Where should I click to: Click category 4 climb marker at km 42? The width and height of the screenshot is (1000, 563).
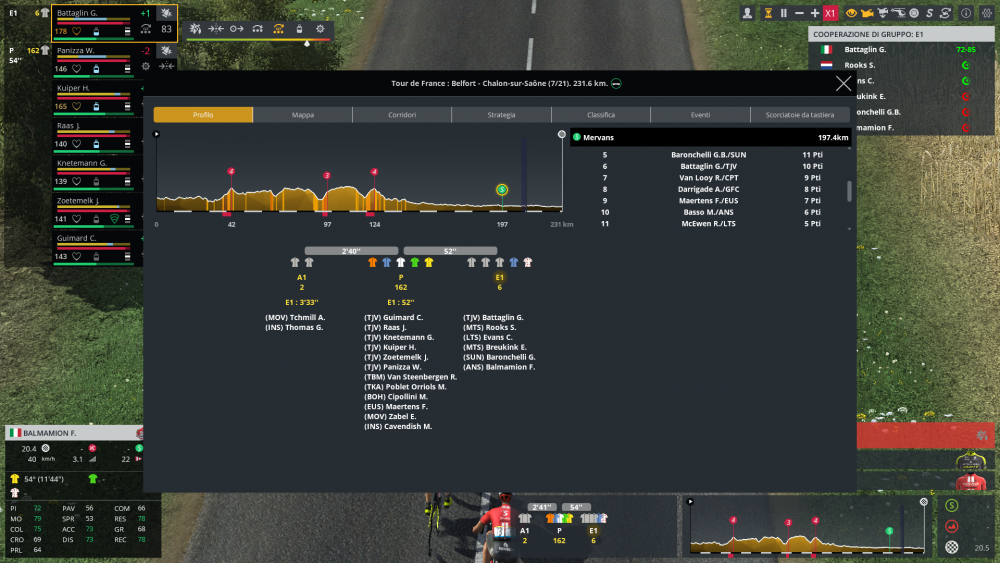click(x=231, y=172)
